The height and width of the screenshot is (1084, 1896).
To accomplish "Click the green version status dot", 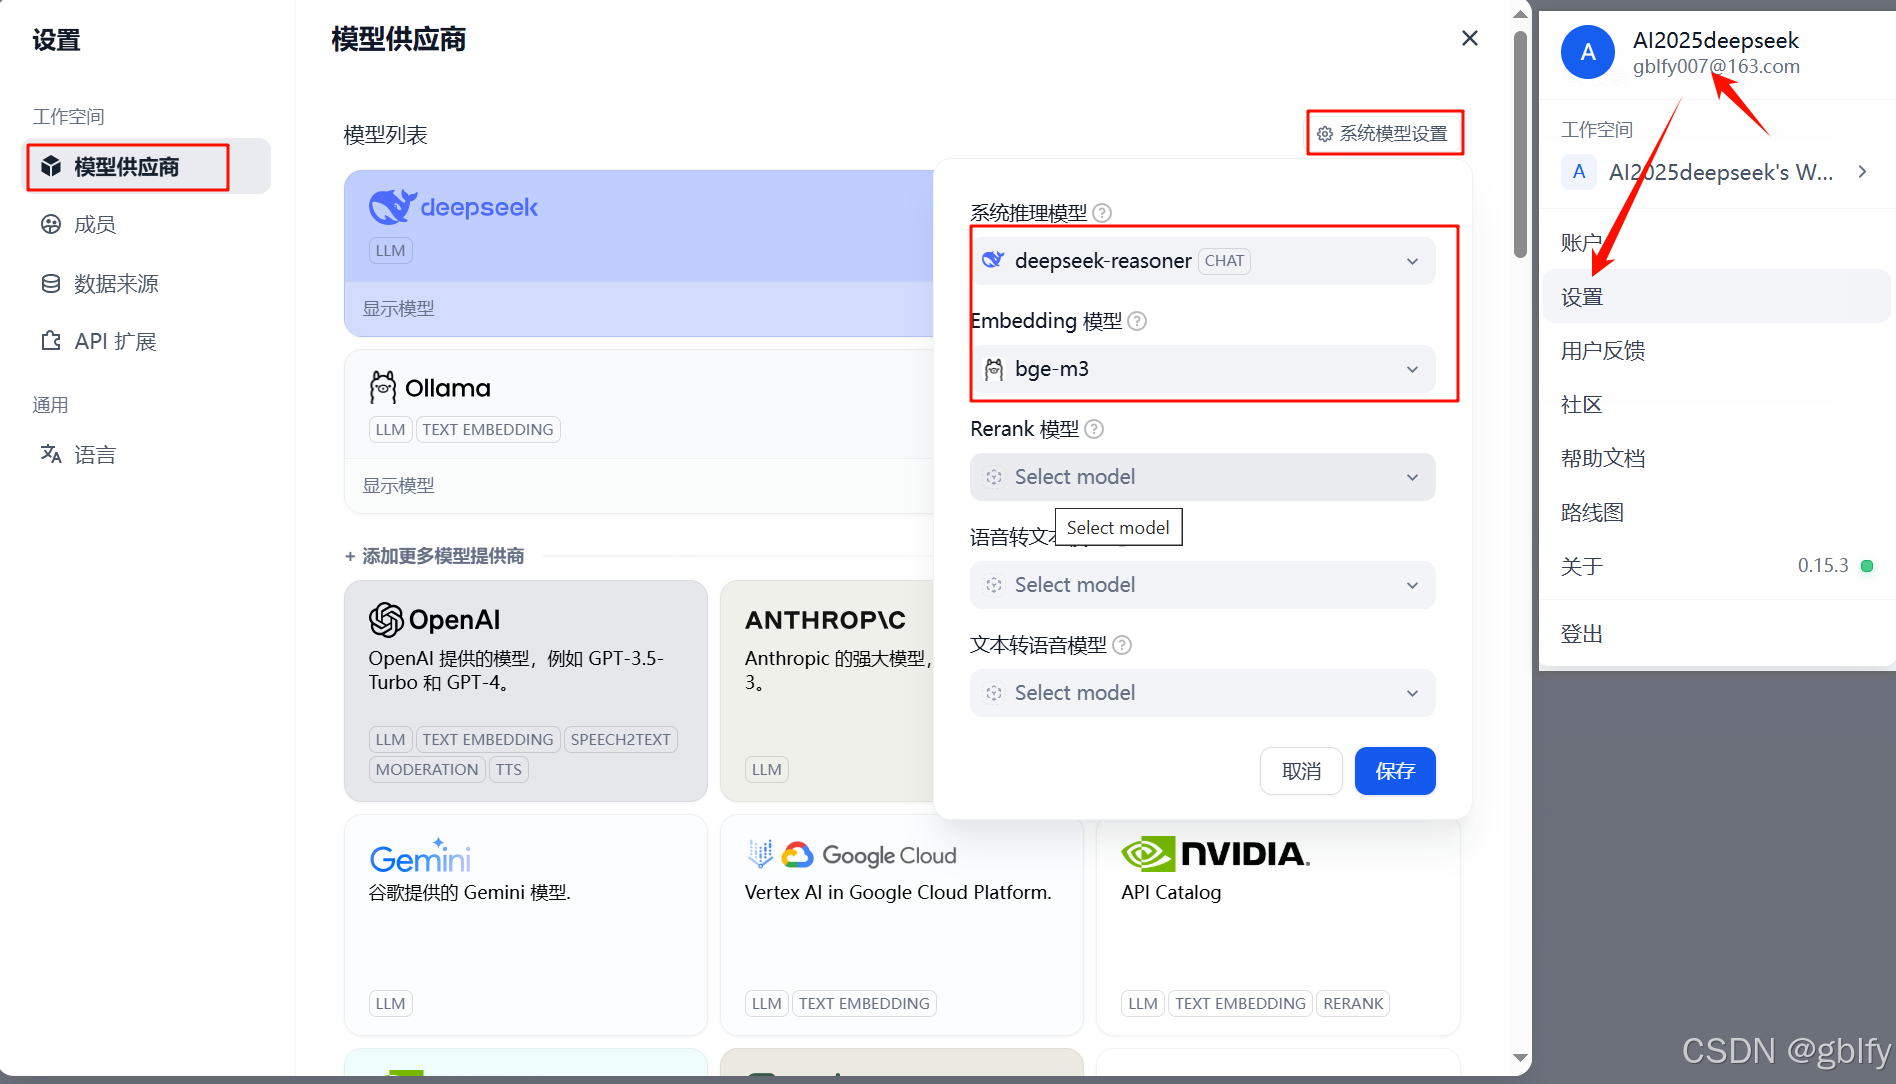I will coord(1866,566).
